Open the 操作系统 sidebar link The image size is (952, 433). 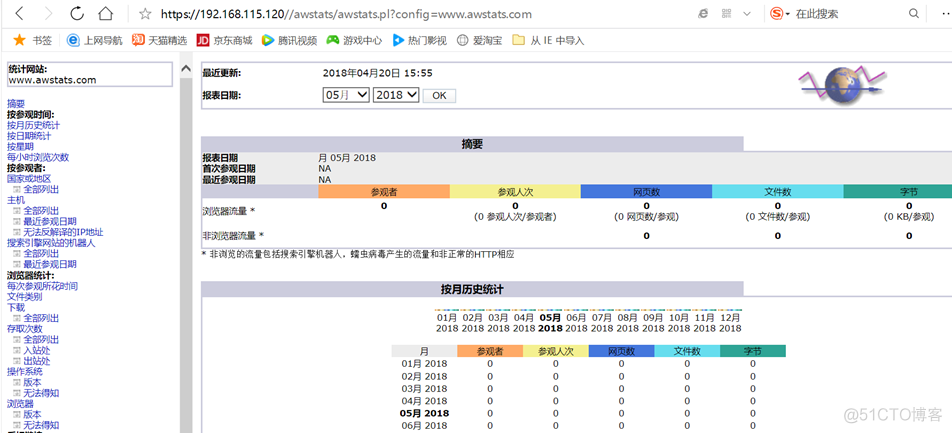click(x=24, y=372)
